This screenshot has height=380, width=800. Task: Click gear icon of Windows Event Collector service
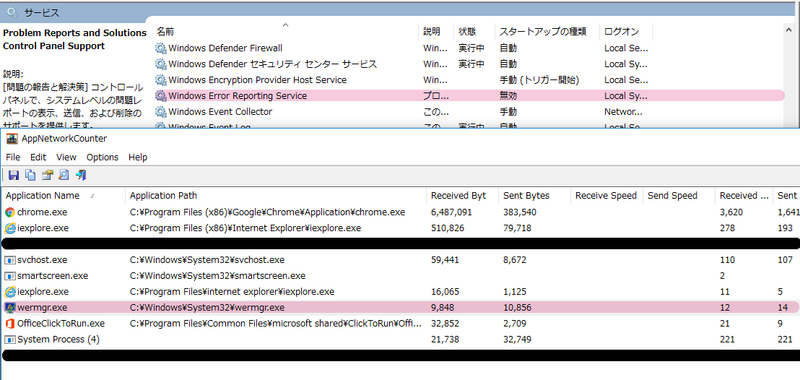(161, 112)
